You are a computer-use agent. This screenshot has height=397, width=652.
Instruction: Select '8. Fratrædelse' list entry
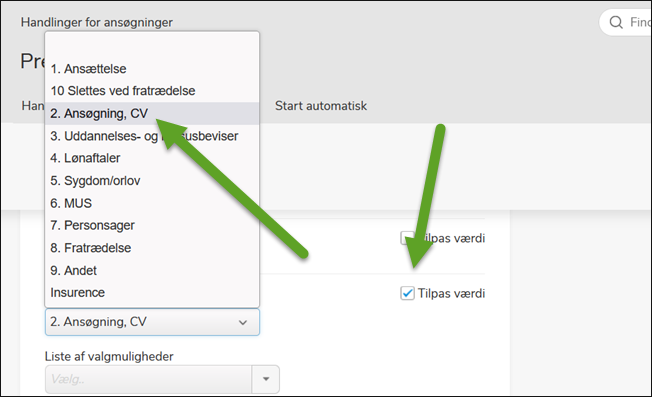coord(152,248)
